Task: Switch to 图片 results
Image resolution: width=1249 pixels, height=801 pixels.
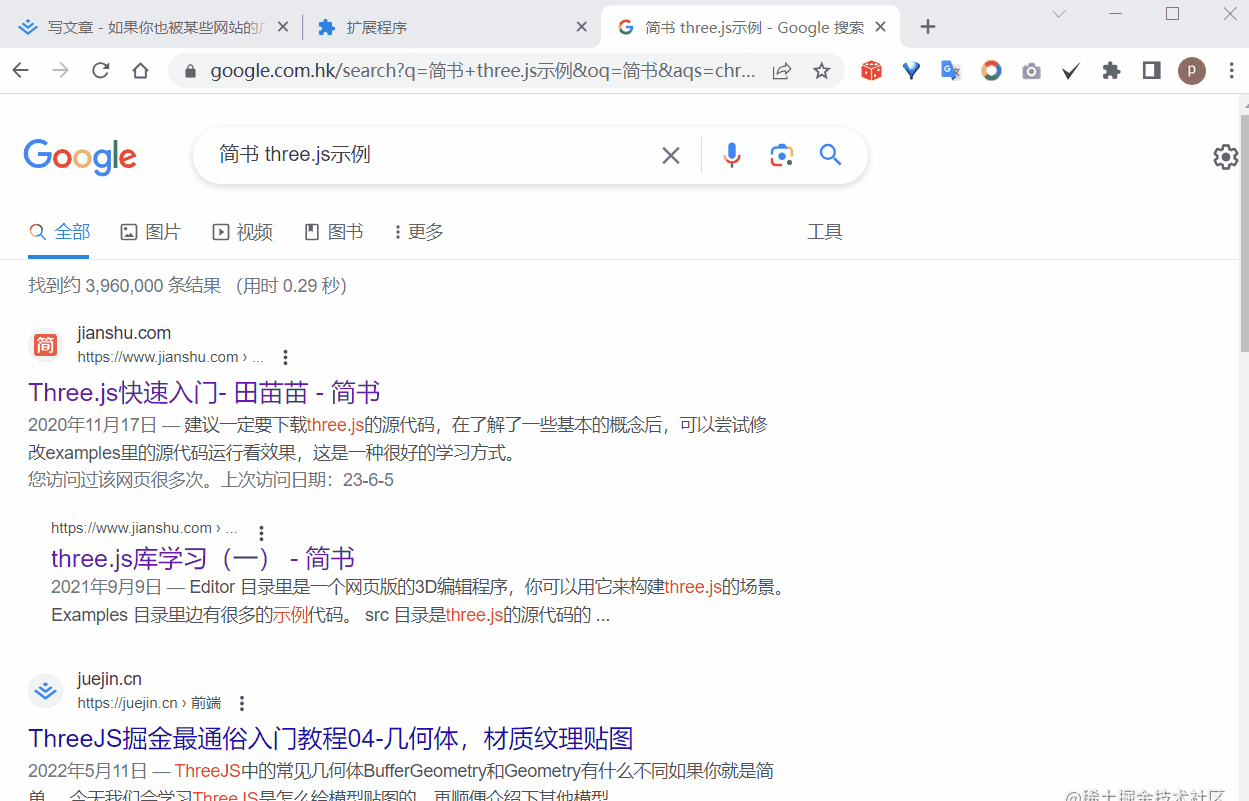Action: click(151, 232)
